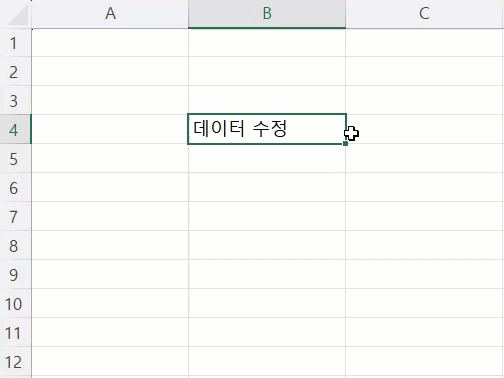
Task: Select row 7 header
Action: coord(15,216)
